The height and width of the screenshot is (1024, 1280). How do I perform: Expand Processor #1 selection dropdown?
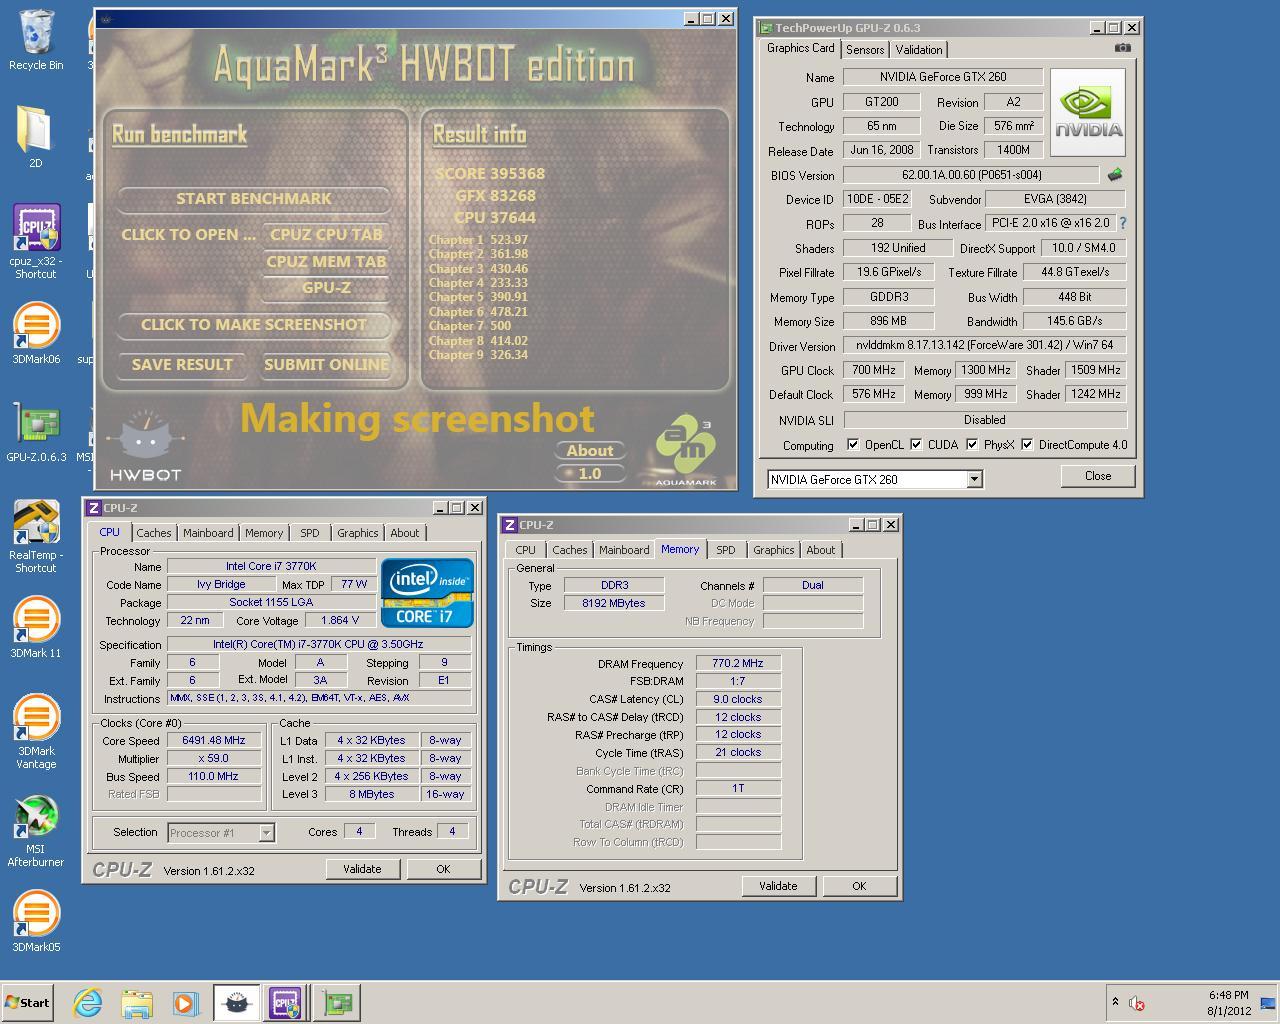(x=266, y=832)
